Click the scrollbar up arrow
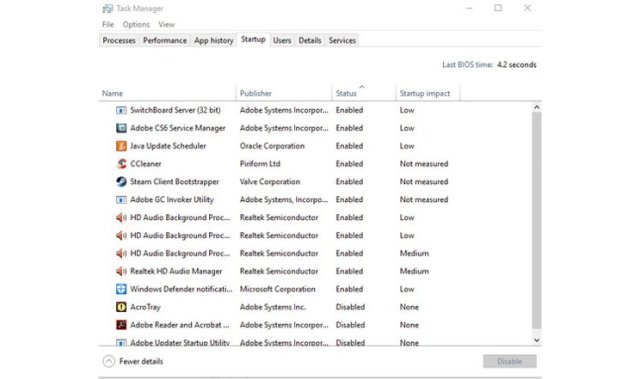Viewport: 640px width, 379px height. (x=537, y=107)
